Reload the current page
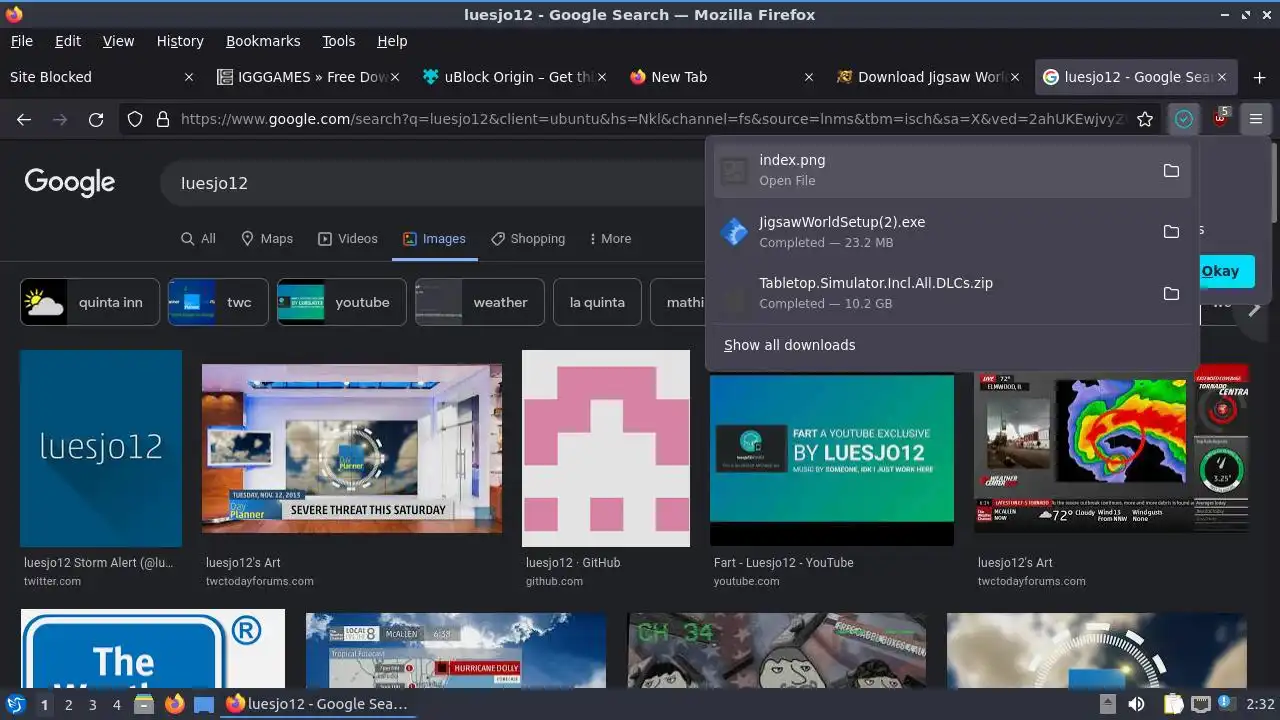The image size is (1280, 720). [x=96, y=119]
